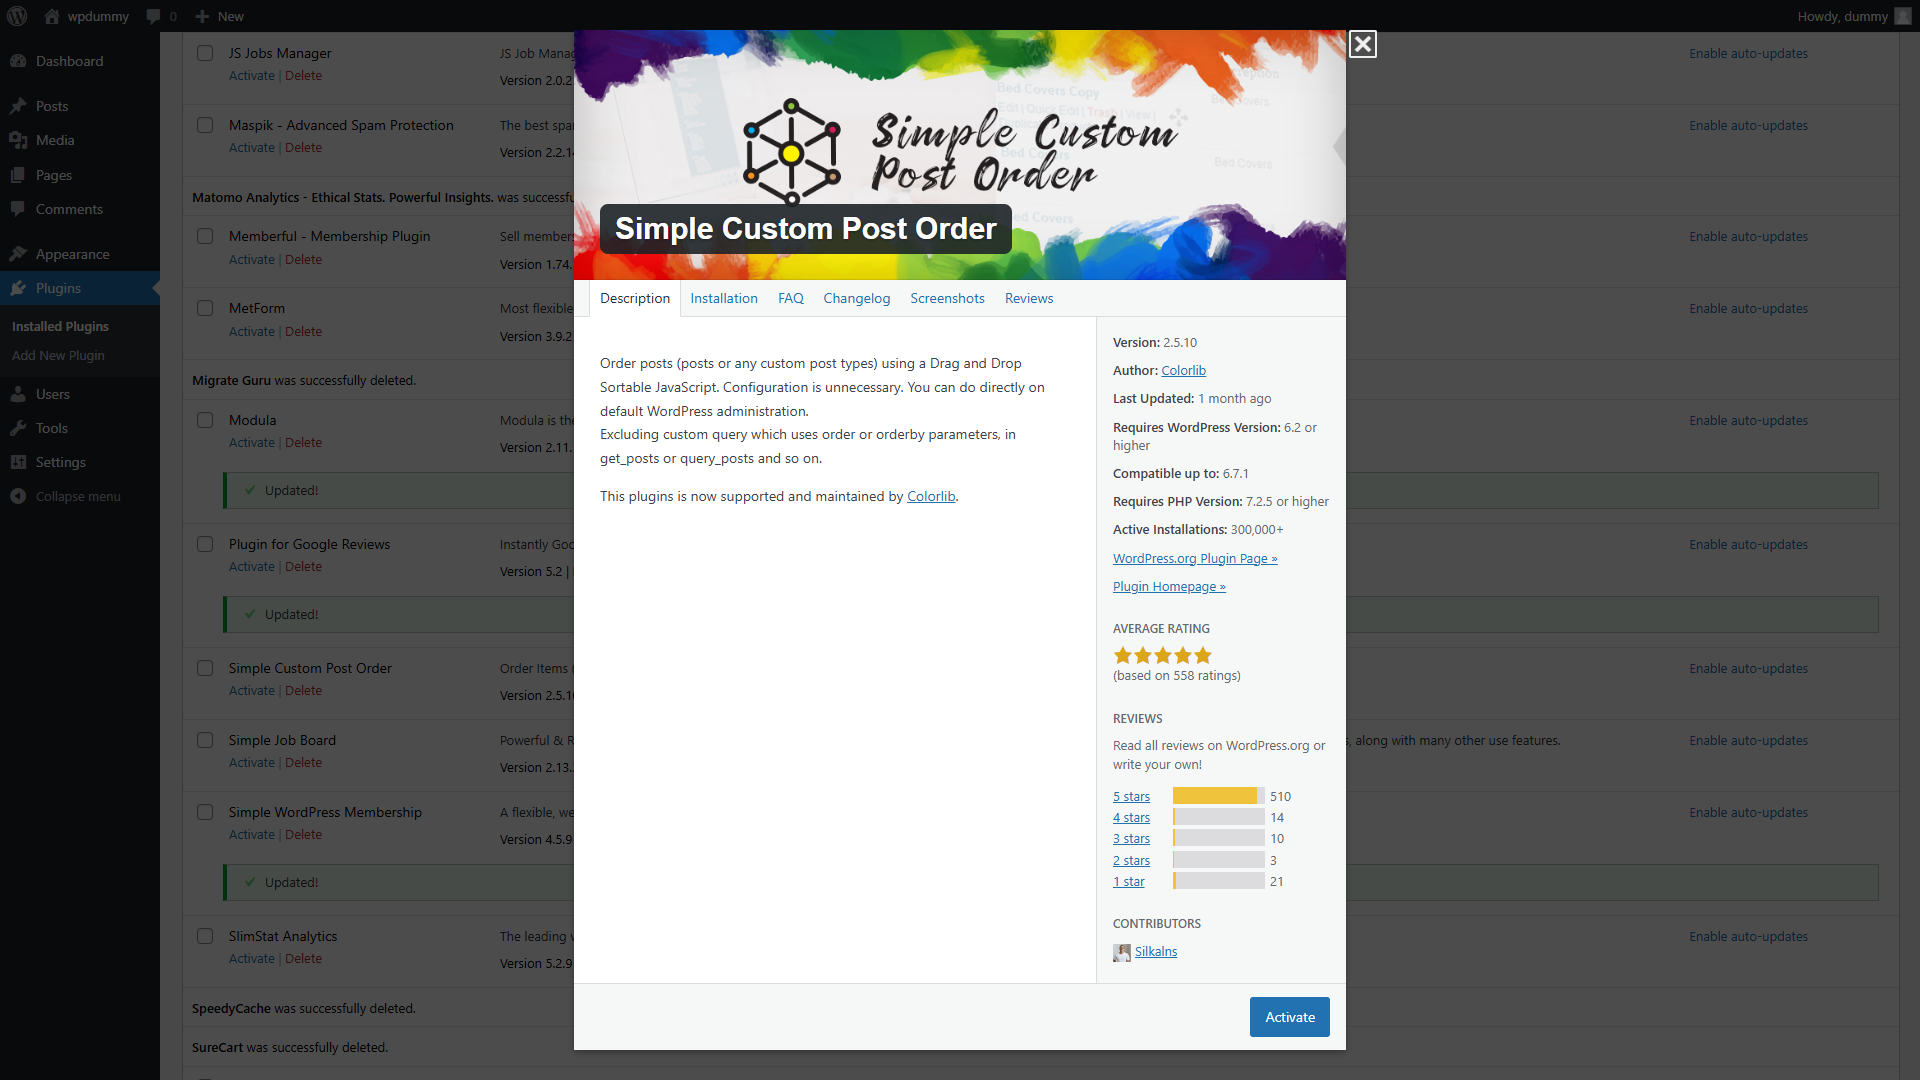Open the Silkalns contributor link
The height and width of the screenshot is (1080, 1920).
coord(1156,951)
